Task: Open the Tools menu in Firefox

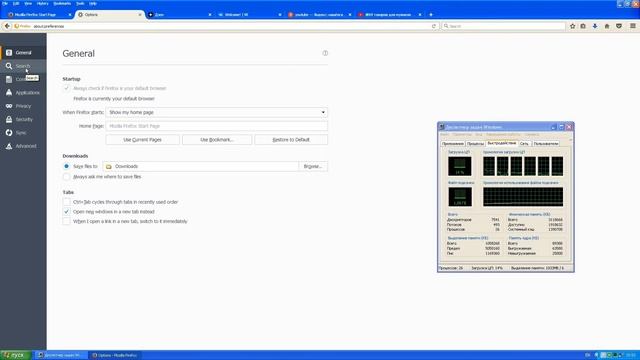Action: coord(80,3)
